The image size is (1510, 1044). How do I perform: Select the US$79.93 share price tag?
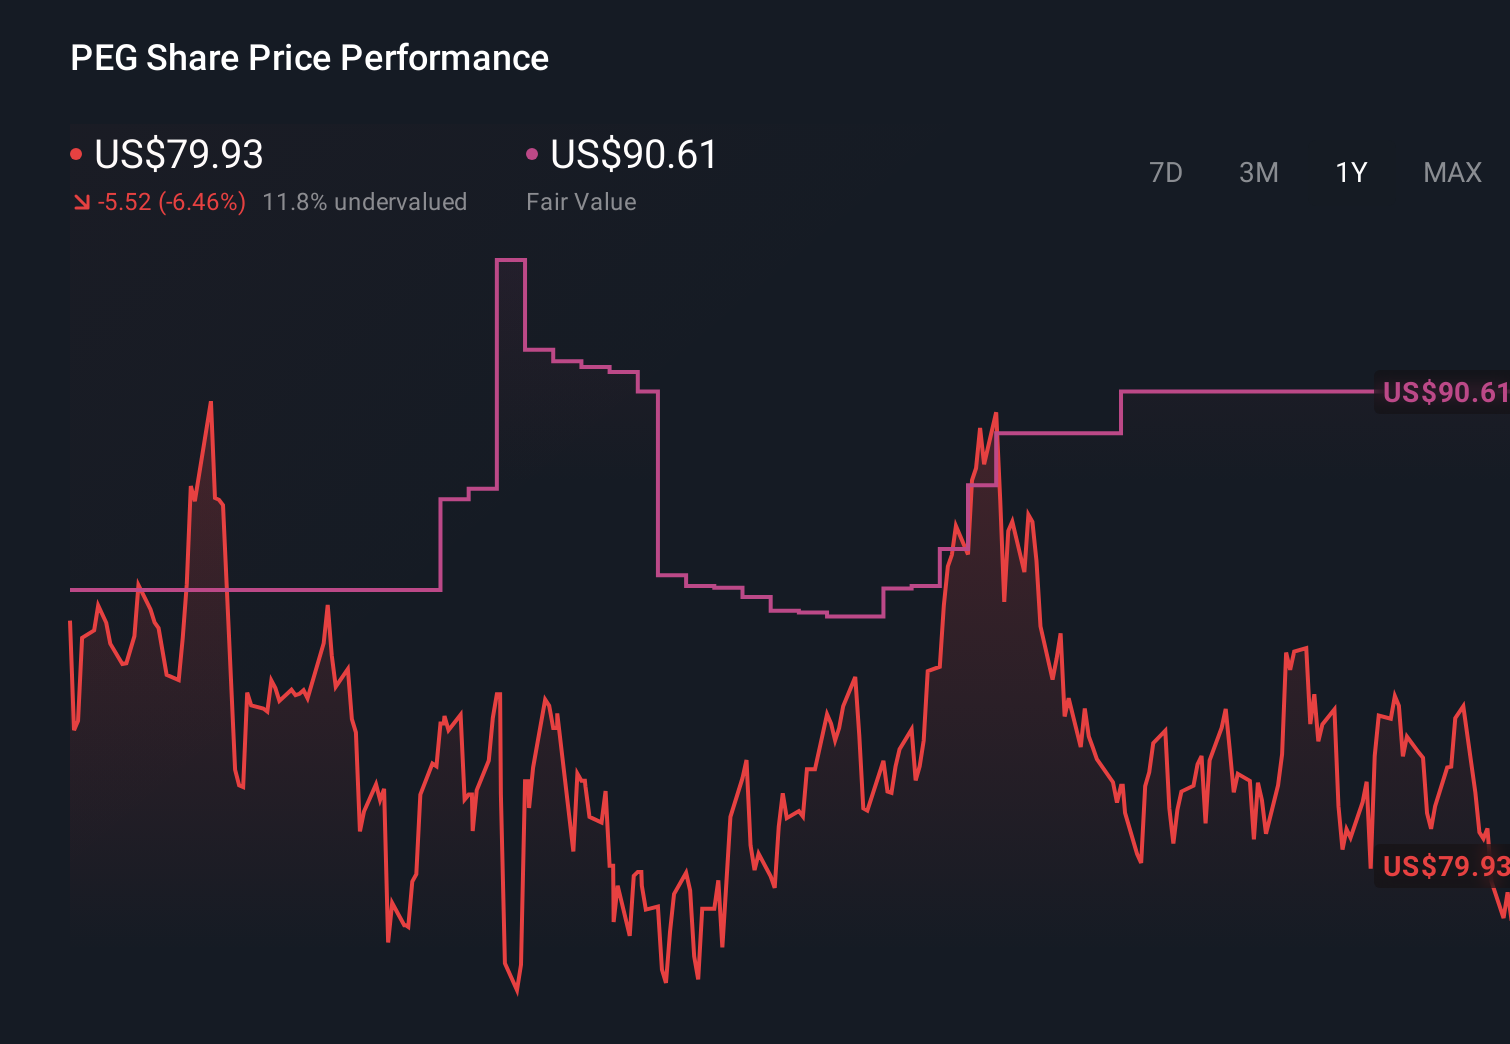click(1443, 866)
